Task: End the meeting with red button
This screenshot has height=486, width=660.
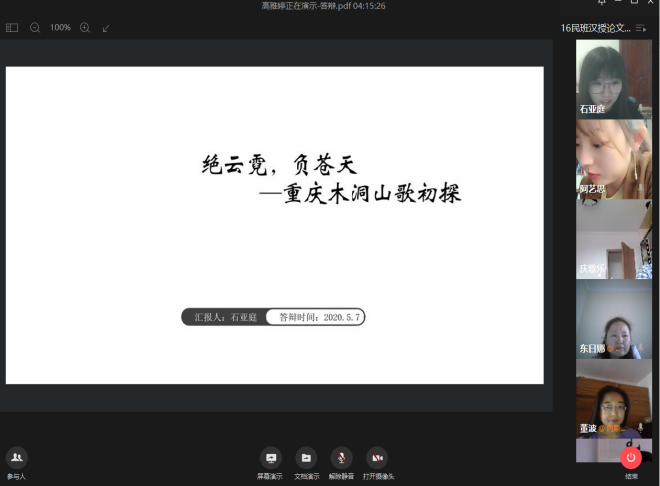Action: click(630, 458)
